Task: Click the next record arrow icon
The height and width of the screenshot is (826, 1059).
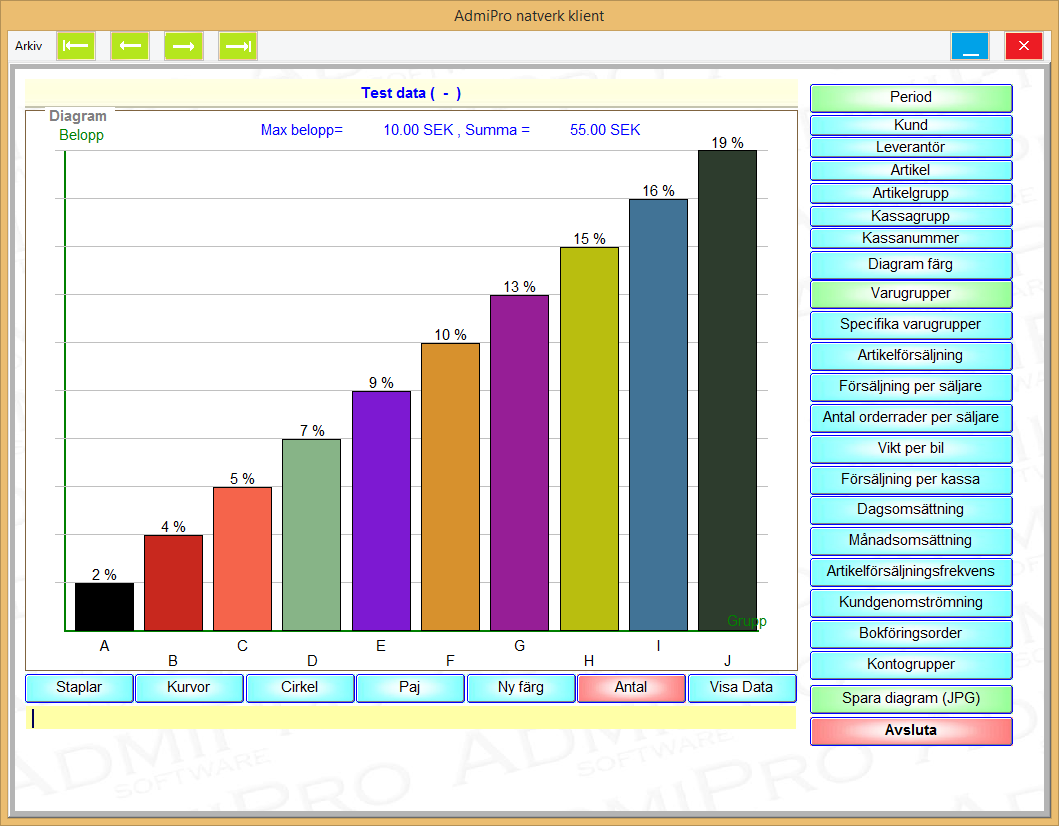Action: click(x=183, y=46)
